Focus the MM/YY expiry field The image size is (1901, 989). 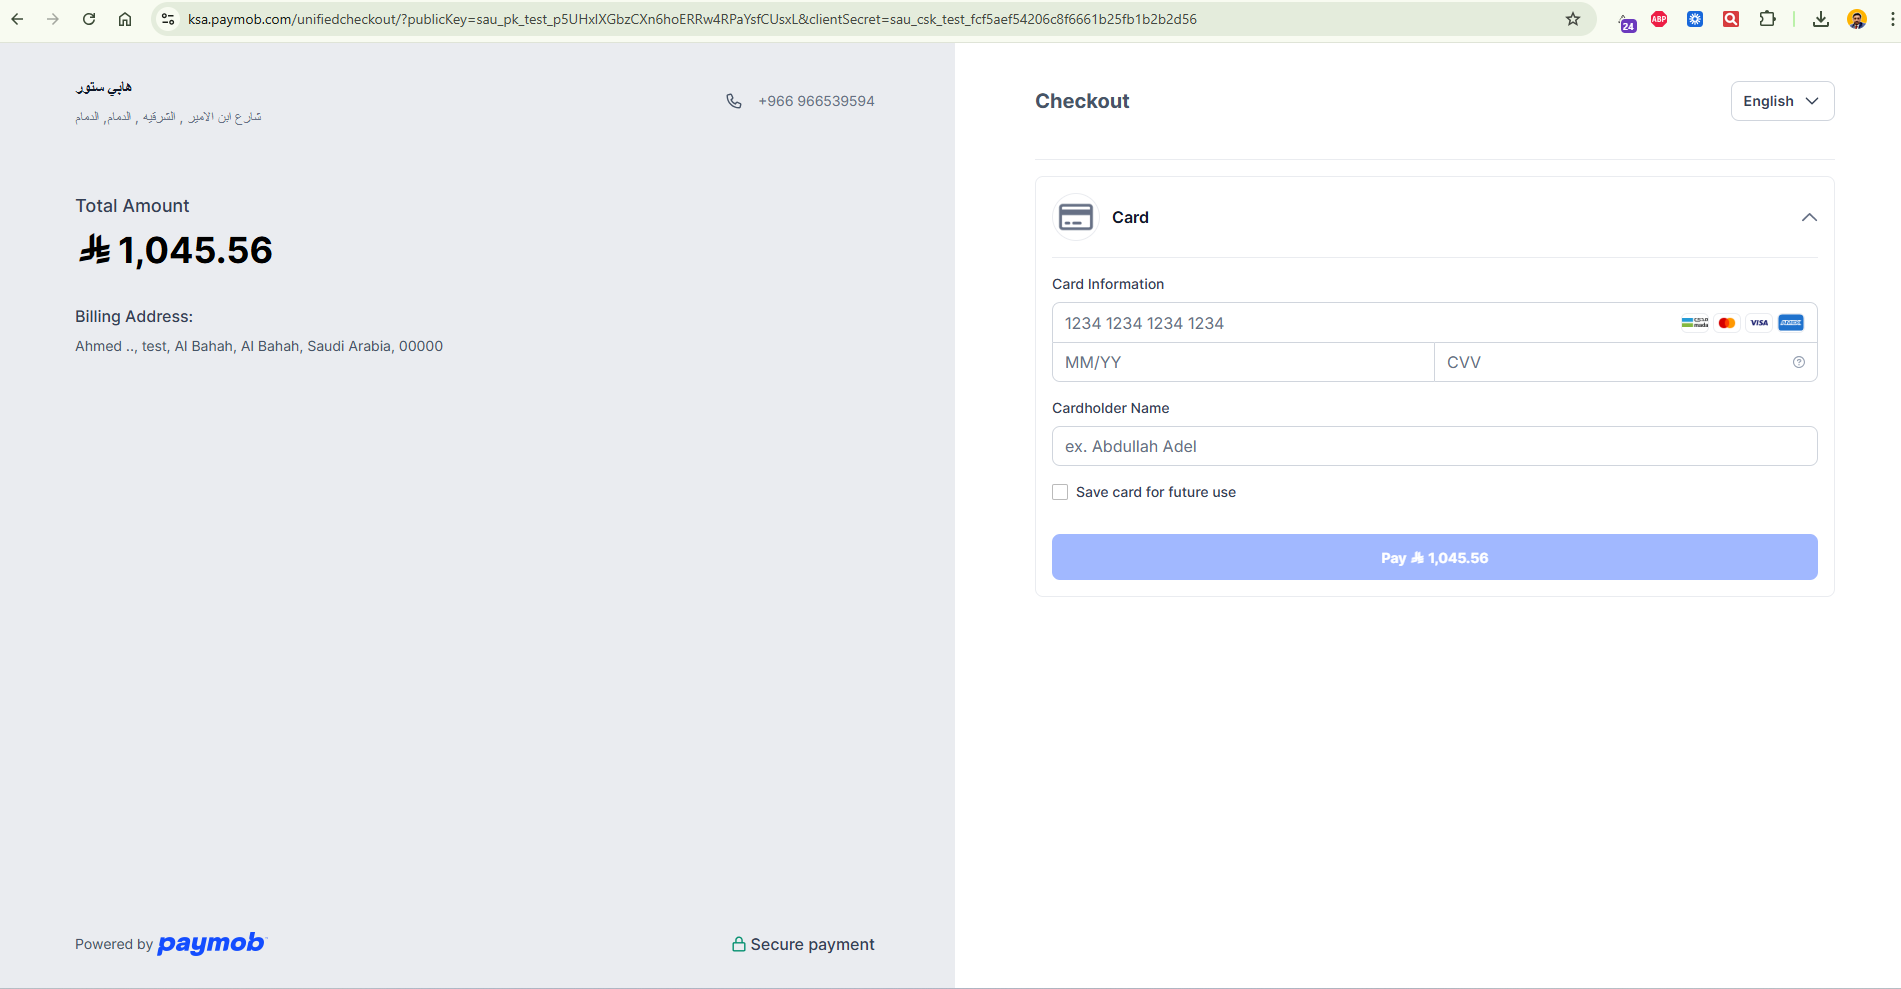tap(1242, 362)
